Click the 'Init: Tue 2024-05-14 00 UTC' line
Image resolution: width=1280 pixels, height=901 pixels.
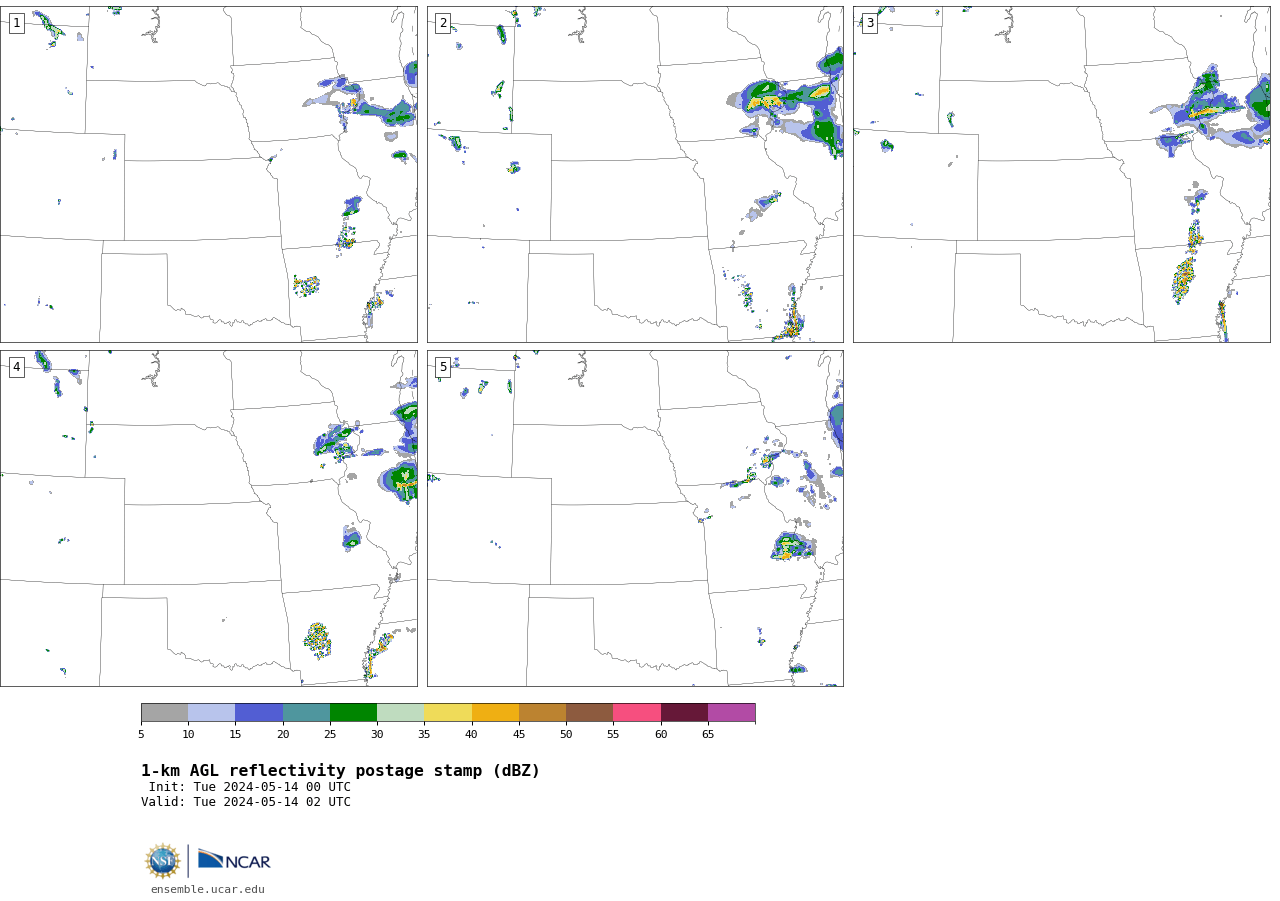coord(250,787)
